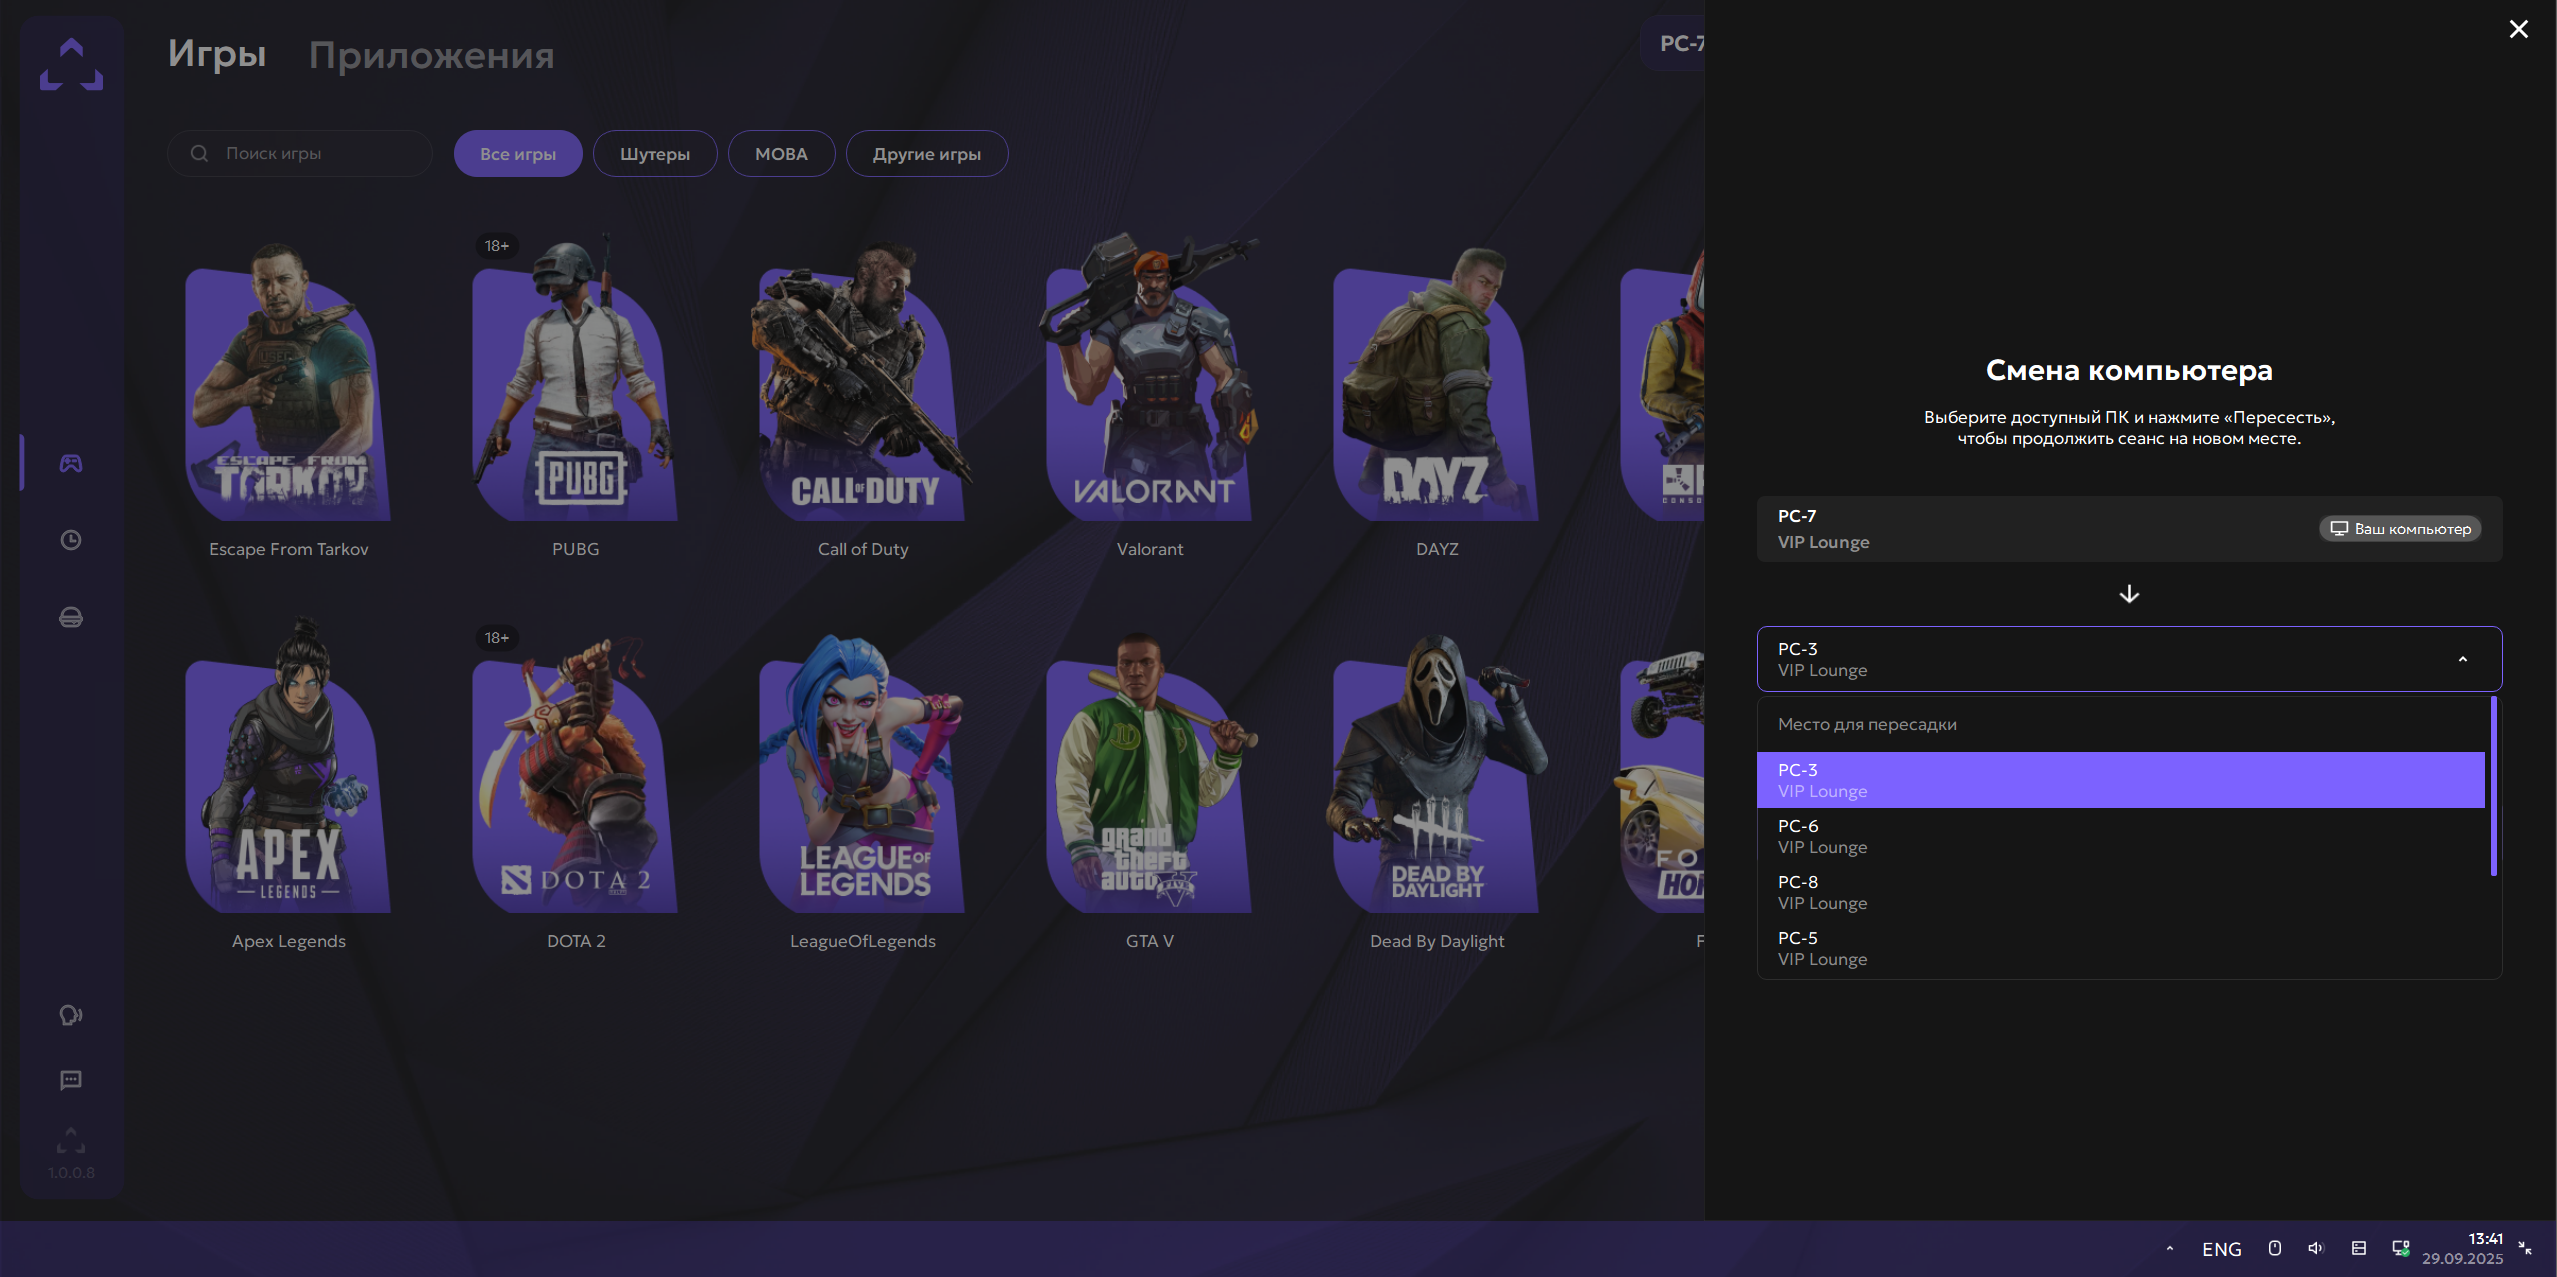Click the mouse device tray icon
The height and width of the screenshot is (1277, 2557).
(x=2274, y=1248)
